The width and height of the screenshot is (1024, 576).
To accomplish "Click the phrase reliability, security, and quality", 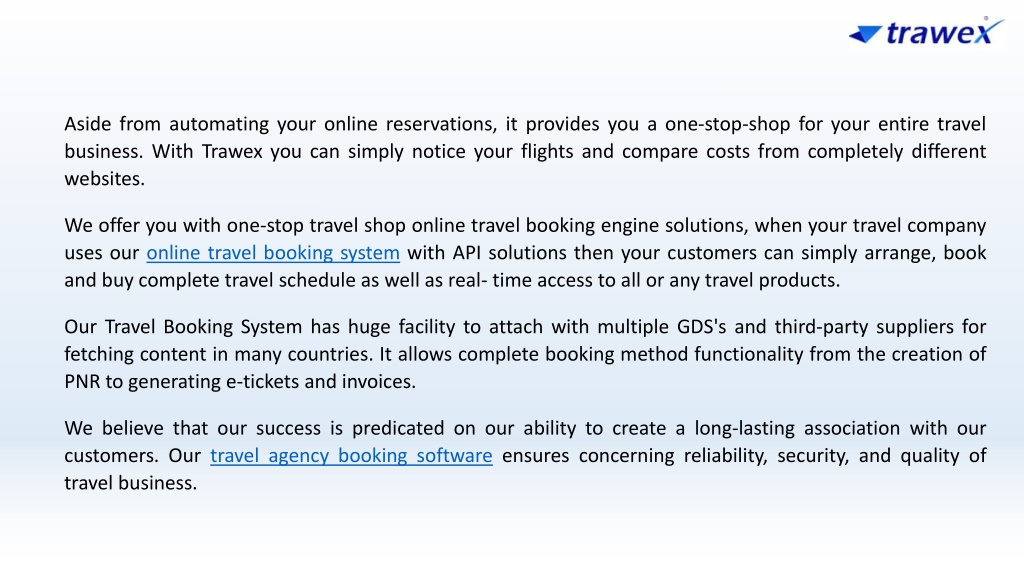I will click(x=822, y=456).
